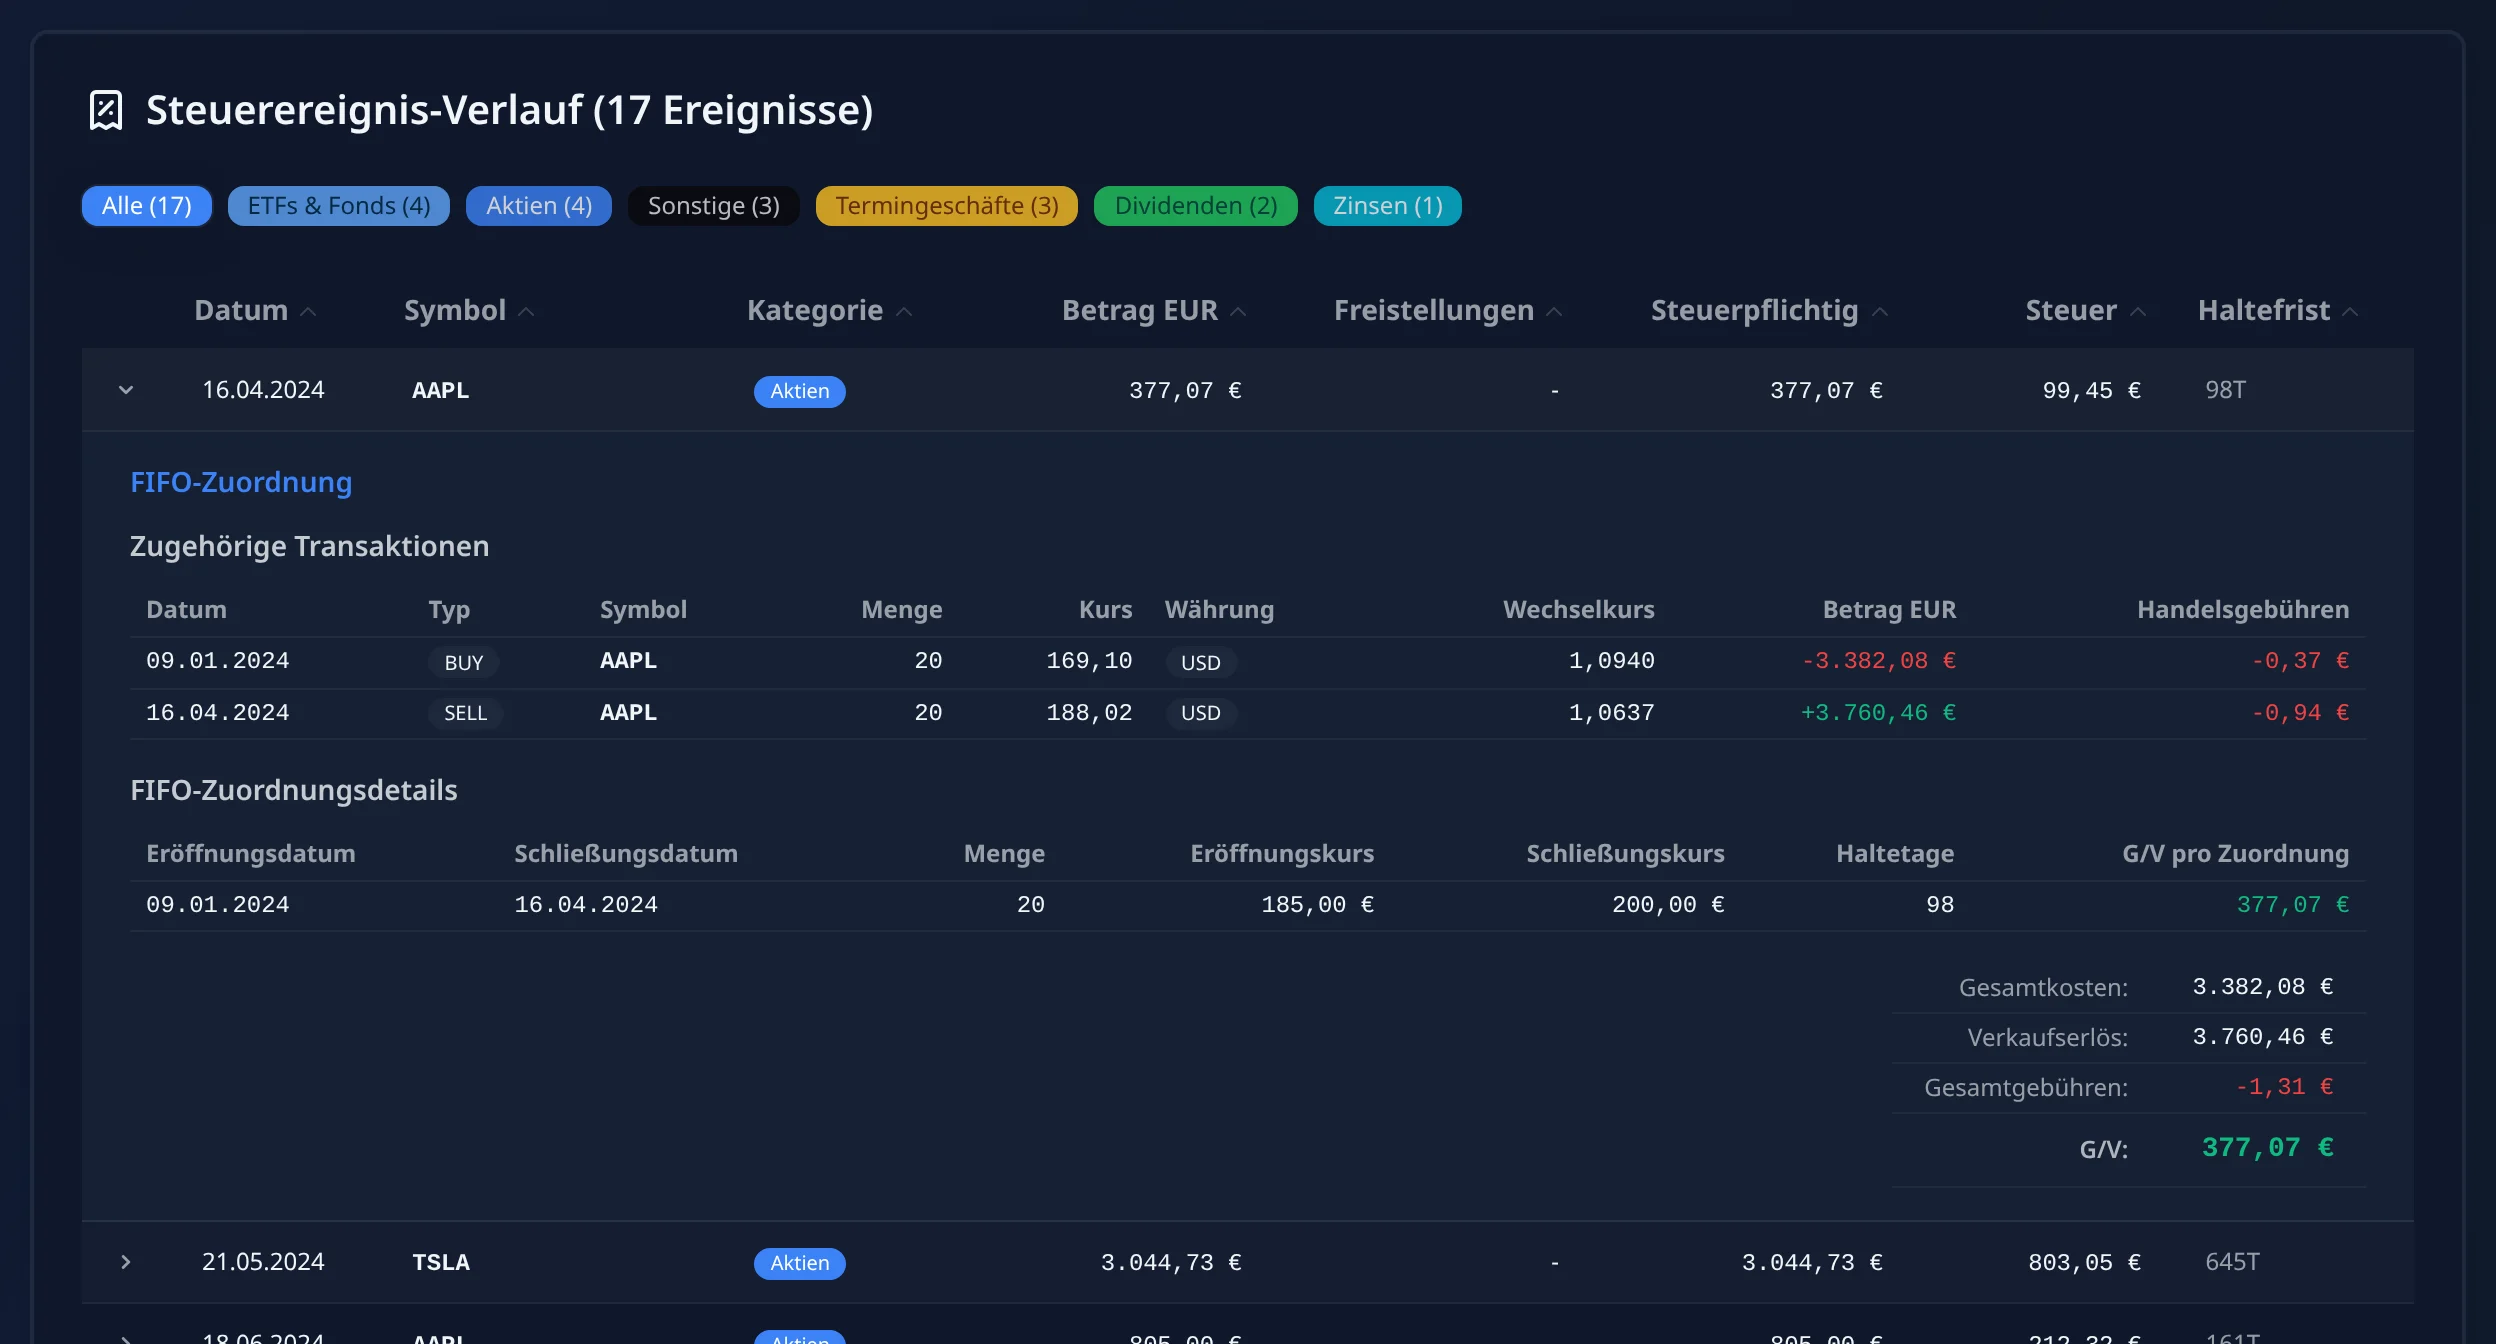Select the -3.382,08 € buy amount
This screenshot has width=2496, height=1344.
tap(1879, 661)
